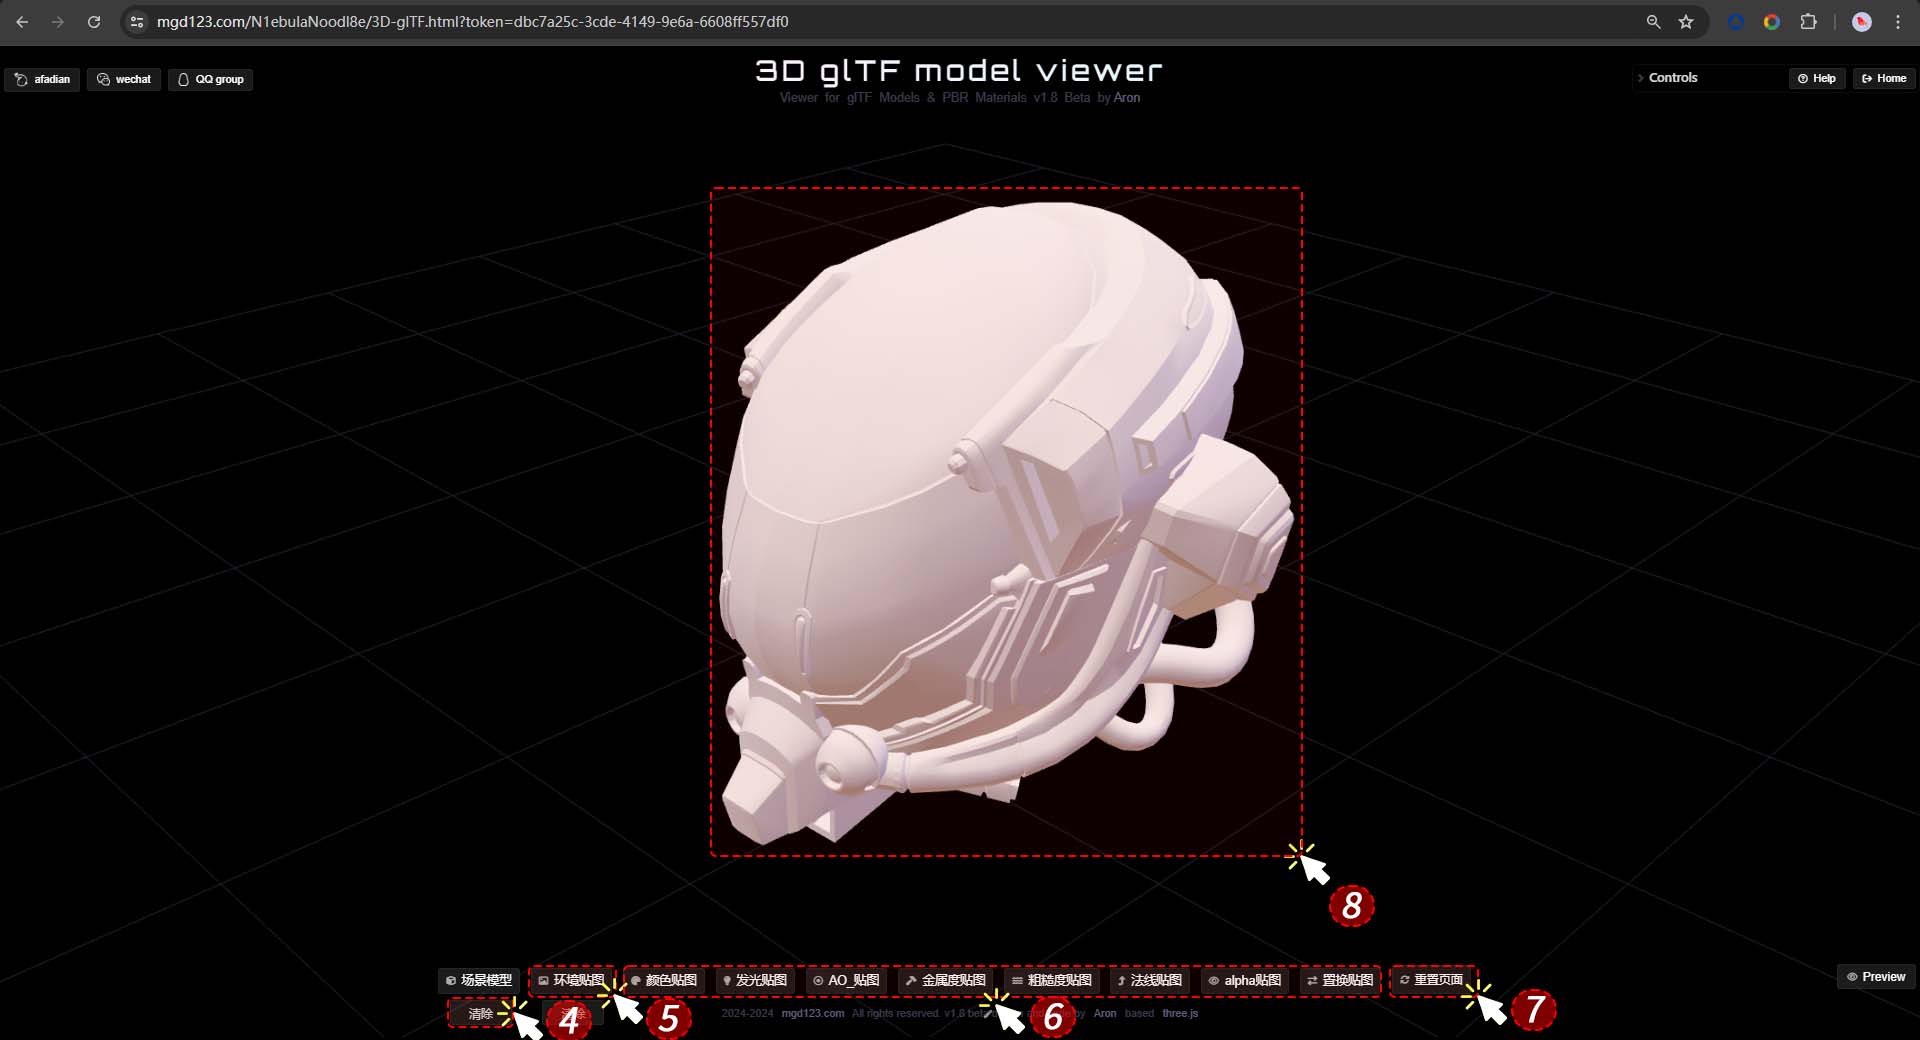Select the 发光贴图 emissive map button

coord(754,980)
